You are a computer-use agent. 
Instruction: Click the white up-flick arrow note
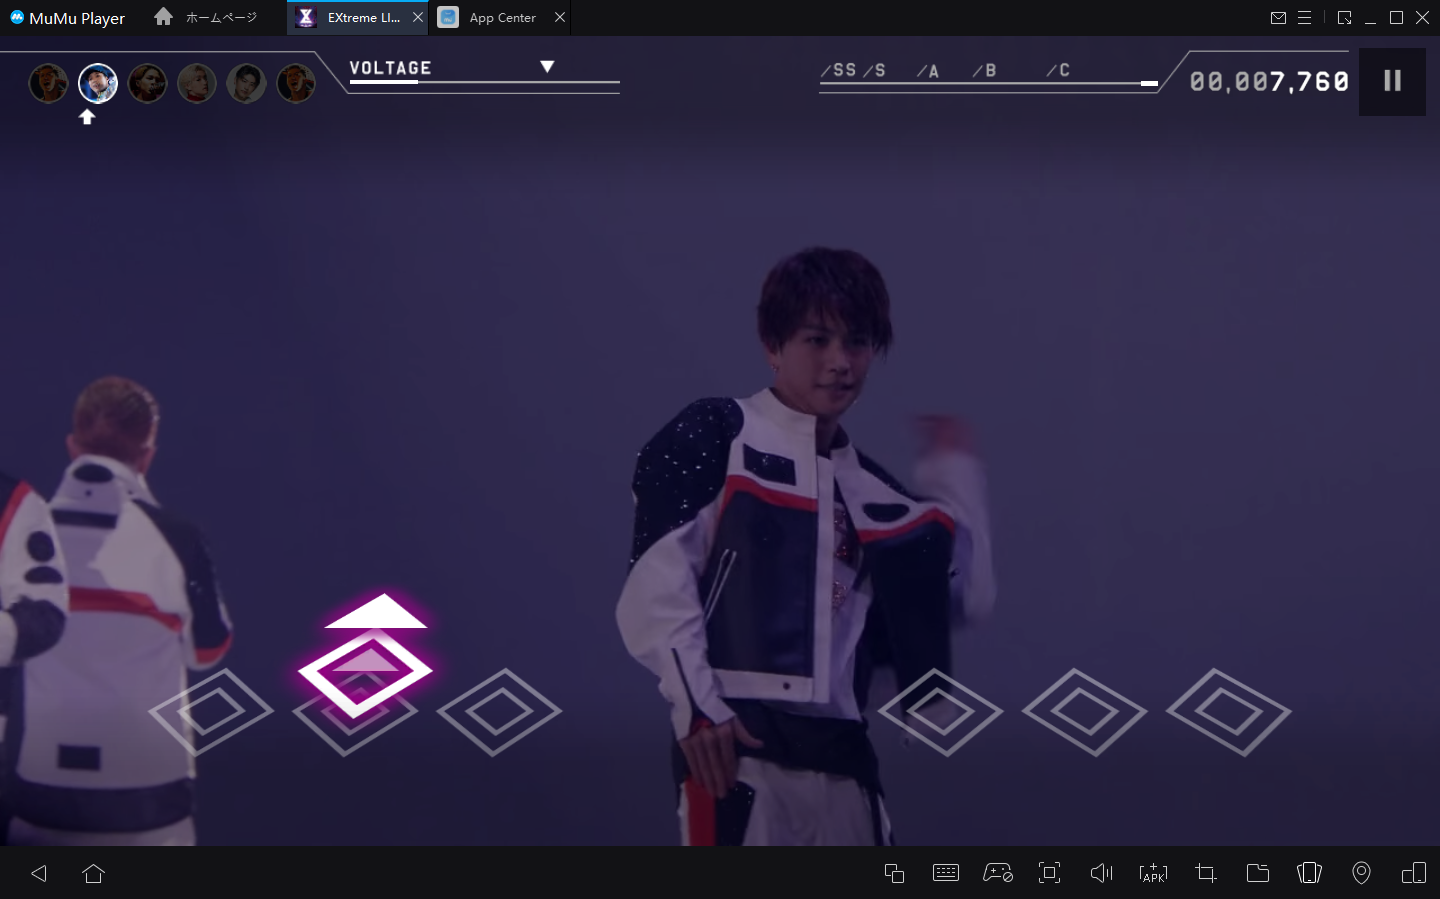point(376,612)
